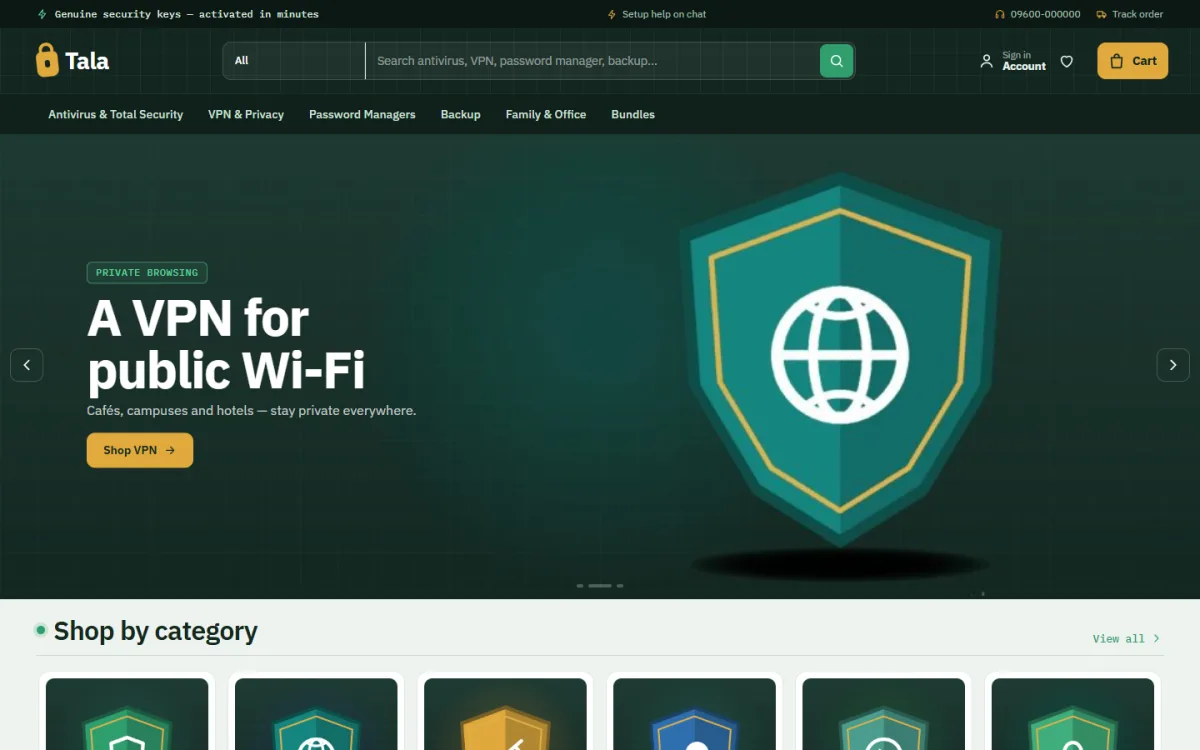Click the green magnifier search button
The image size is (1200, 750).
836,60
